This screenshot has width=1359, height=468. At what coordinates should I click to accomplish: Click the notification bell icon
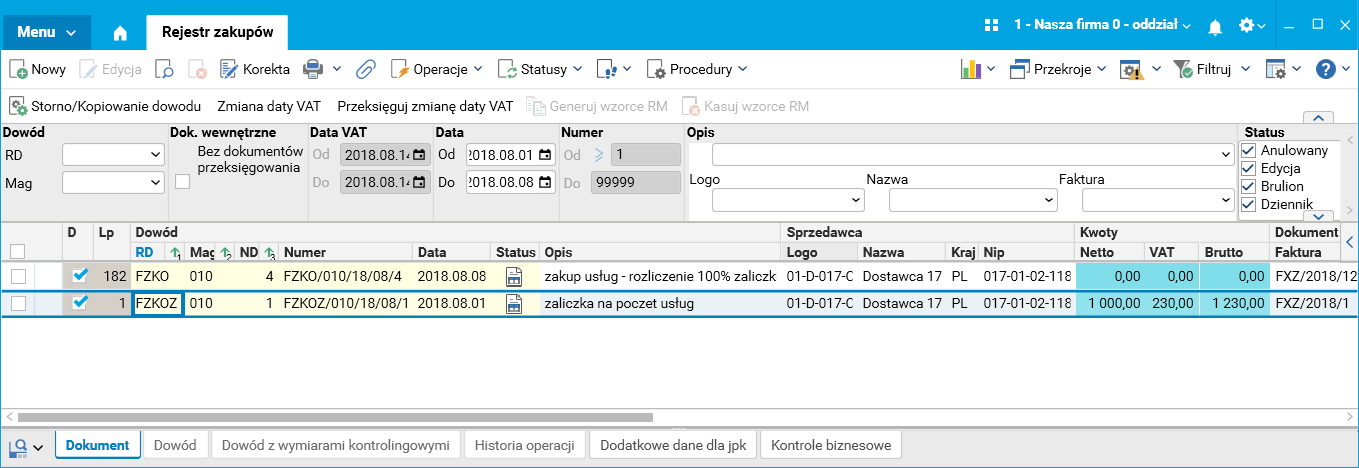pyautogui.click(x=1215, y=26)
